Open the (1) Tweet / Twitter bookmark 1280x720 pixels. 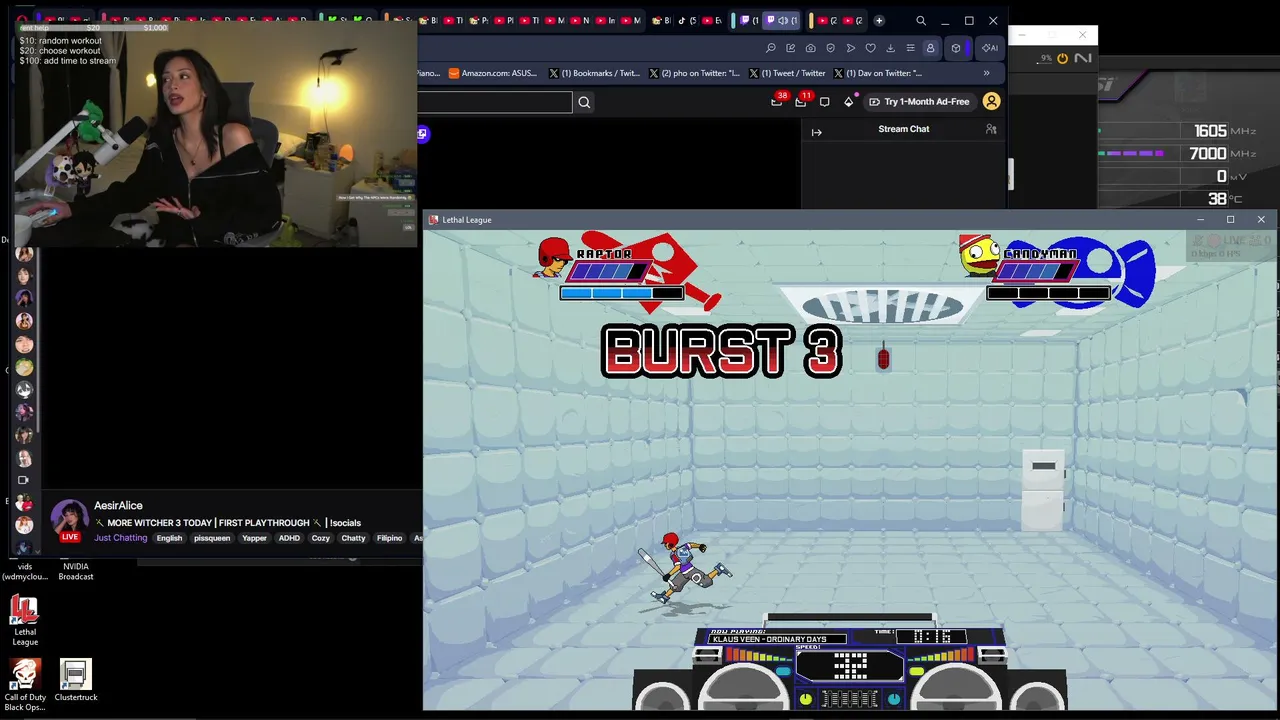787,73
